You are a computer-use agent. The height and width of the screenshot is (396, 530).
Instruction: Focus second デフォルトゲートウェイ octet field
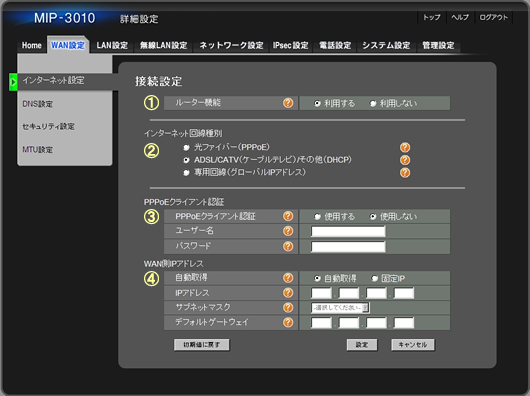(349, 323)
